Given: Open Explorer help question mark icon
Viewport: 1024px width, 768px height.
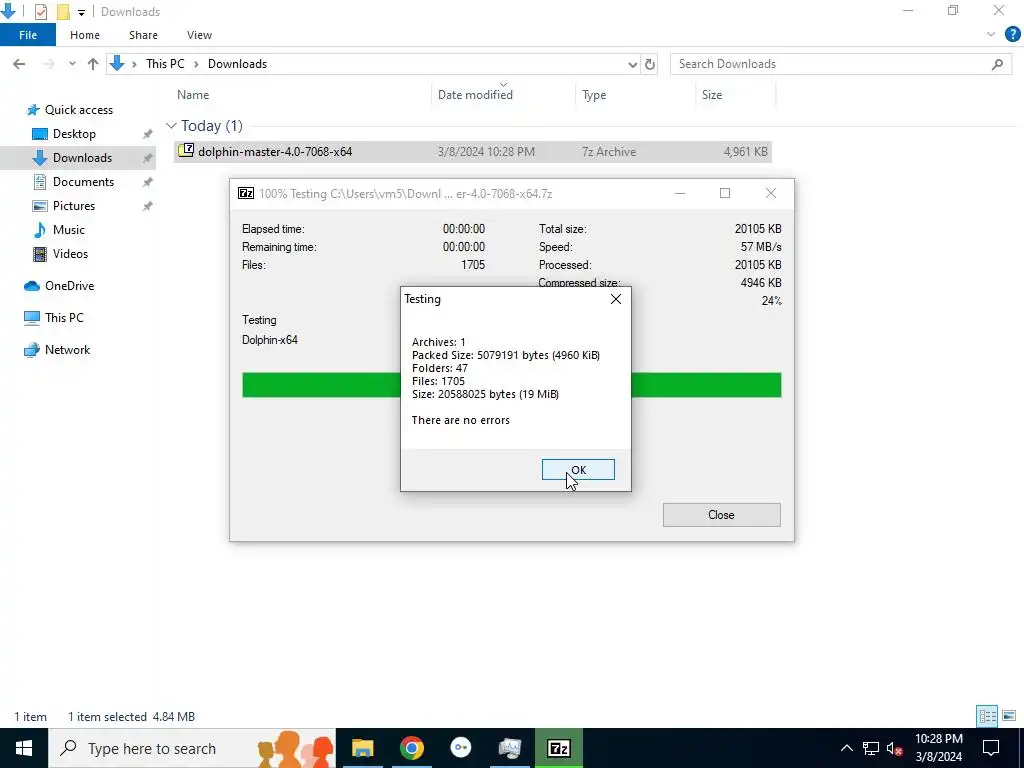Looking at the screenshot, I should 1012,35.
